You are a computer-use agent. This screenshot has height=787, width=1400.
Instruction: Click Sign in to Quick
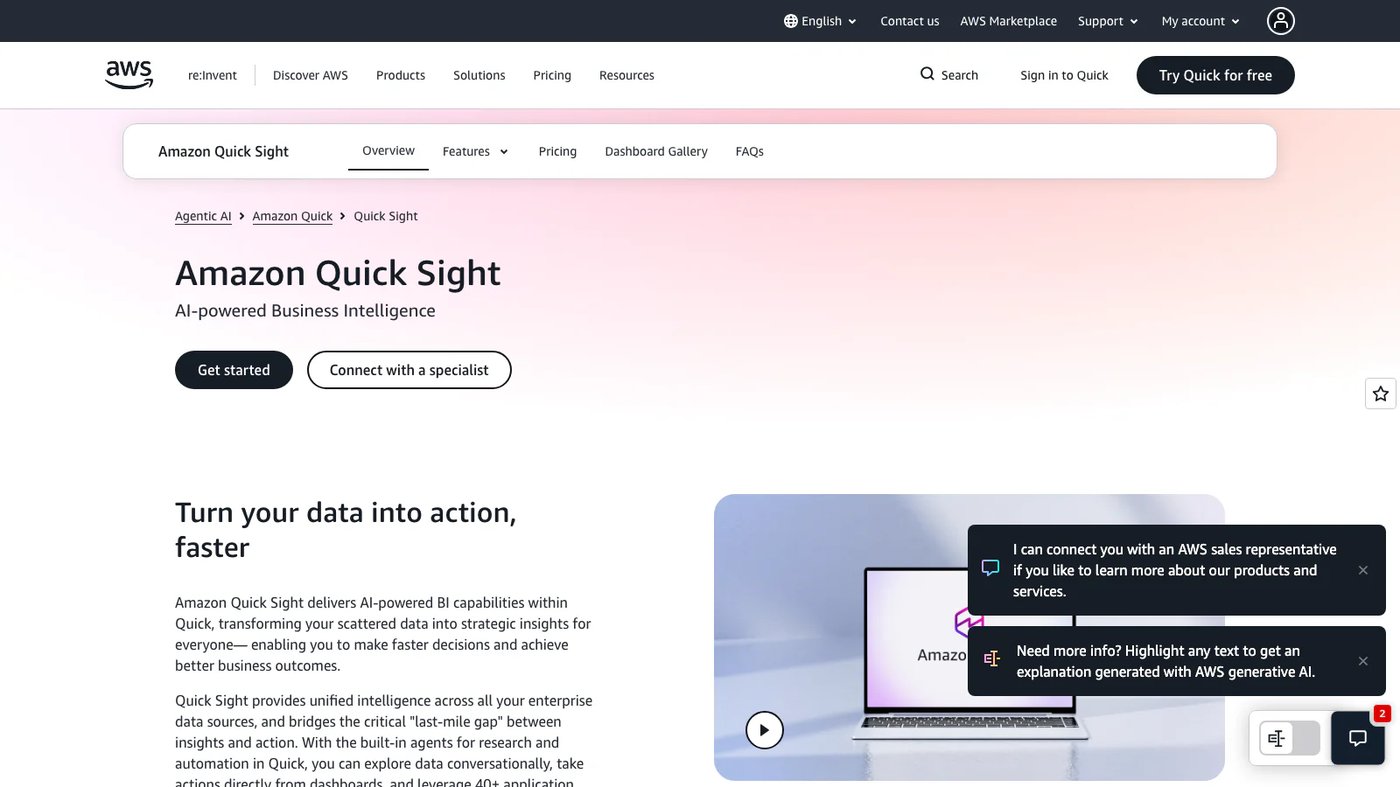[1064, 75]
